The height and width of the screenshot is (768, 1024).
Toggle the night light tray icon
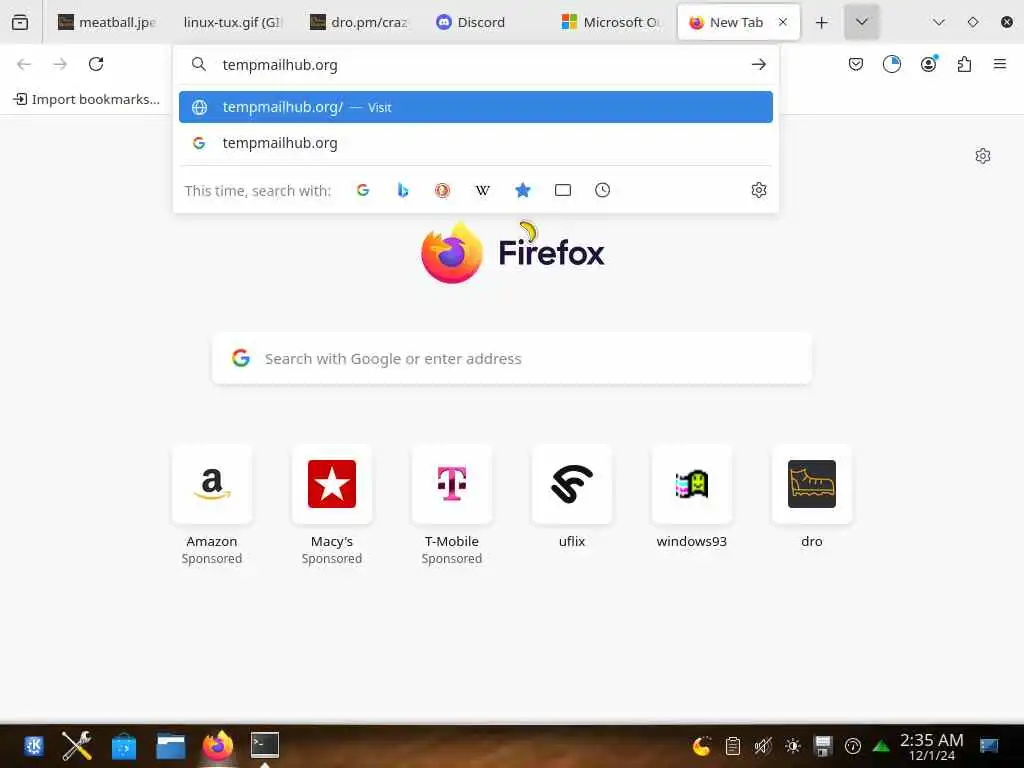[x=701, y=745]
